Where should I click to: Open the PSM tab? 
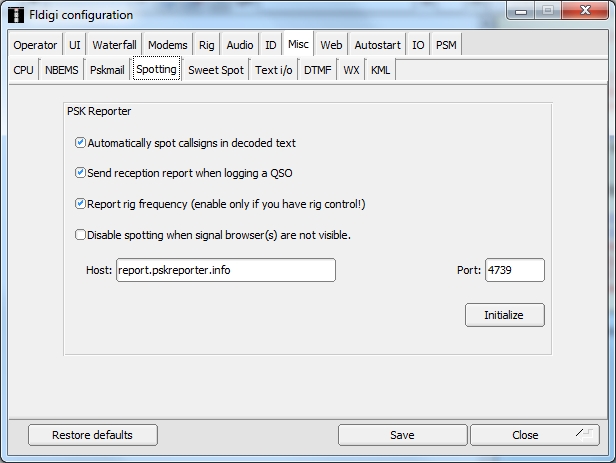(x=446, y=45)
